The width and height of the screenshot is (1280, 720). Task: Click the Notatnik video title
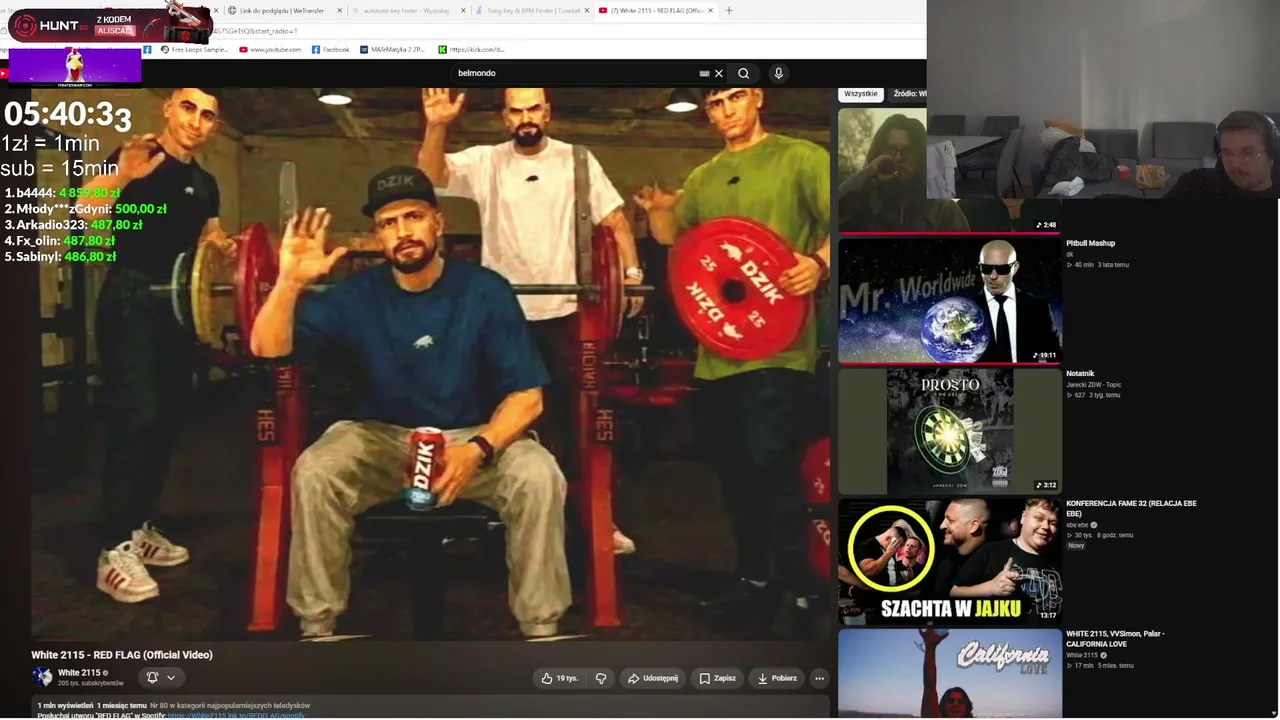[x=1080, y=373]
